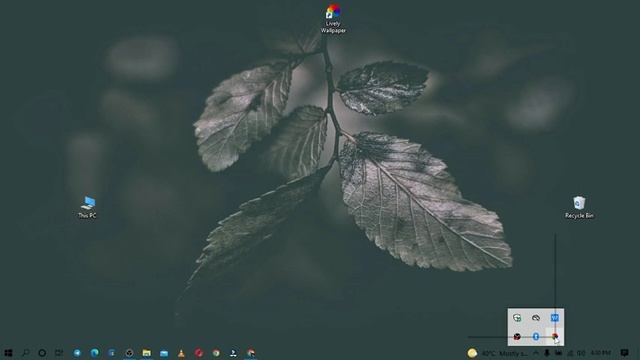Select the Recycle Bin desktop icon

pyautogui.click(x=579, y=207)
